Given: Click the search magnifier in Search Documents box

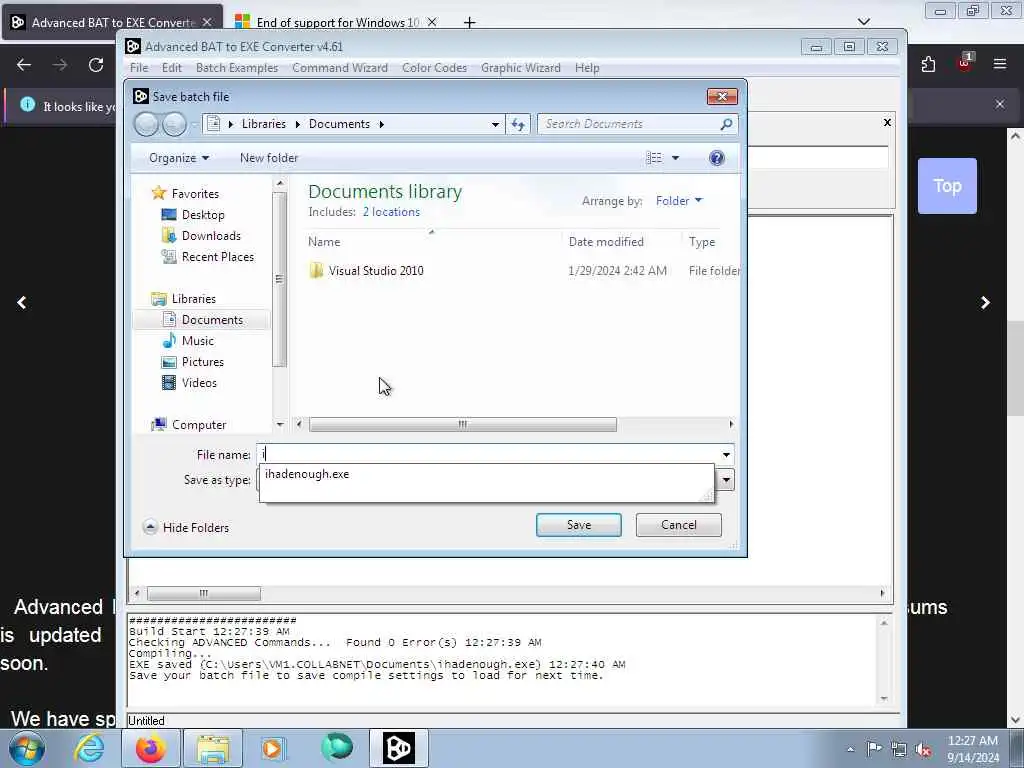Looking at the screenshot, I should tap(726, 124).
